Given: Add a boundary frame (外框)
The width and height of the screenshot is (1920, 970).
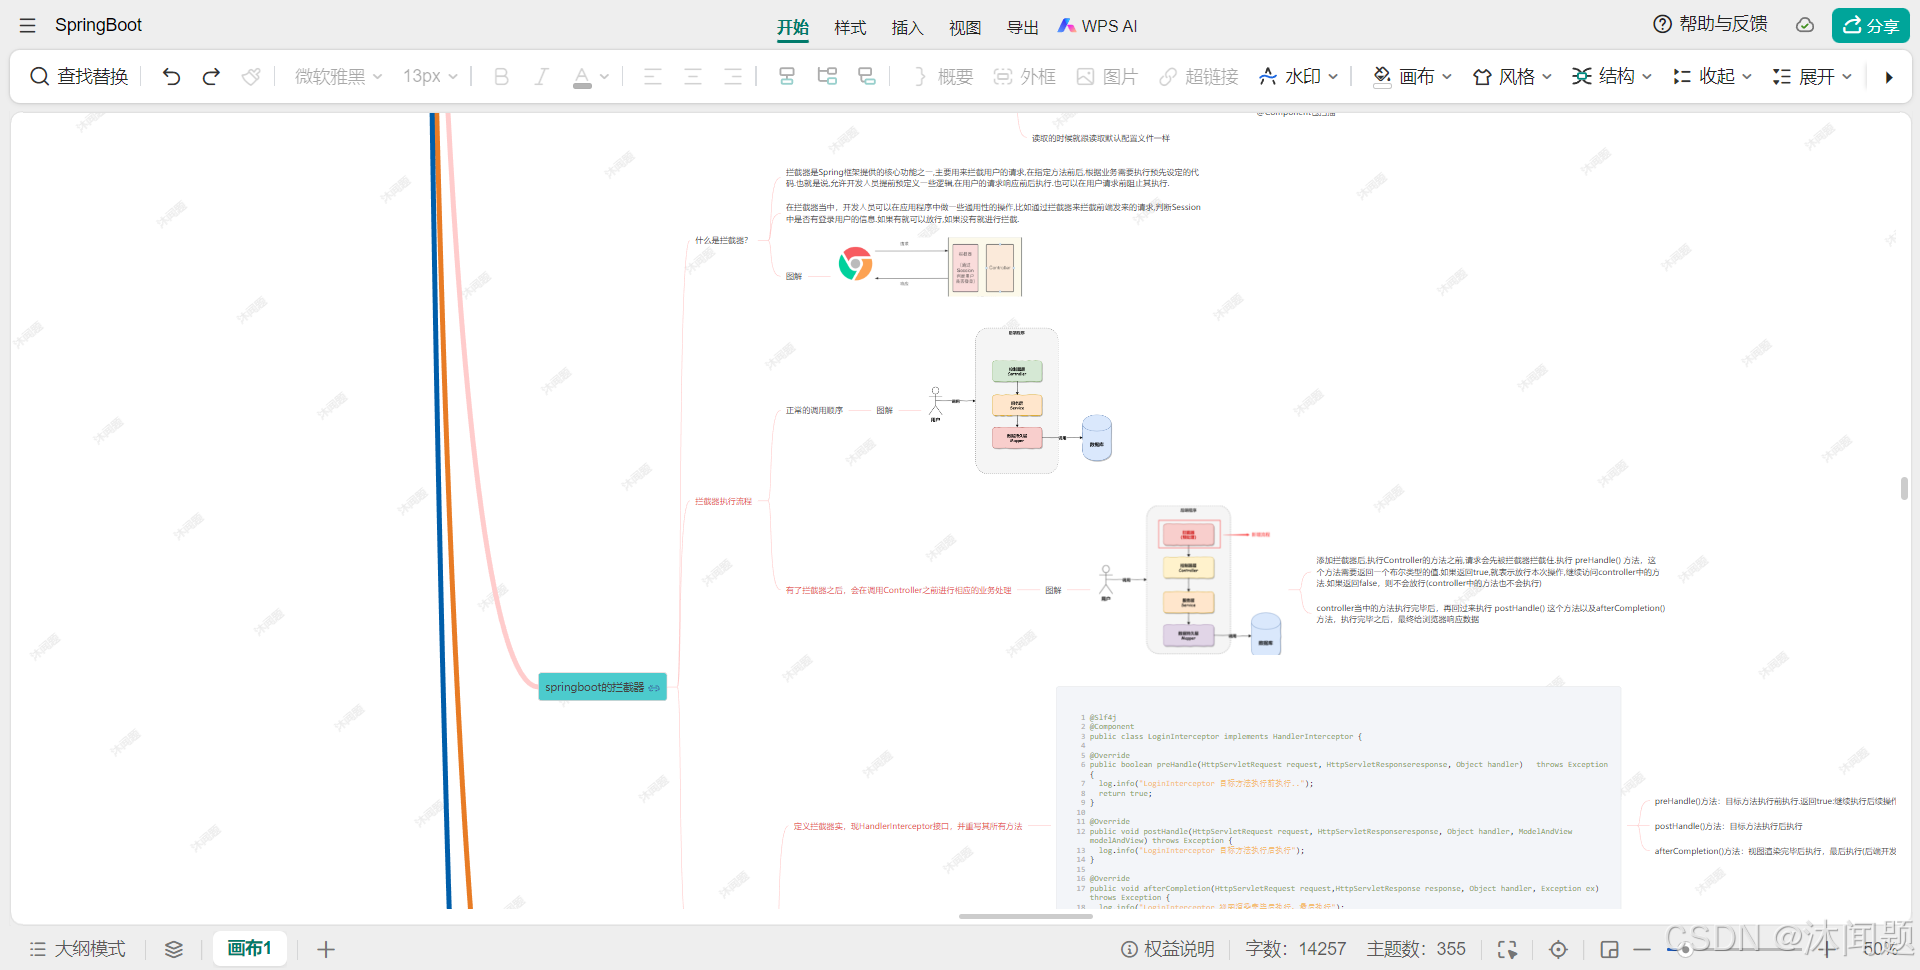Looking at the screenshot, I should click(1024, 76).
